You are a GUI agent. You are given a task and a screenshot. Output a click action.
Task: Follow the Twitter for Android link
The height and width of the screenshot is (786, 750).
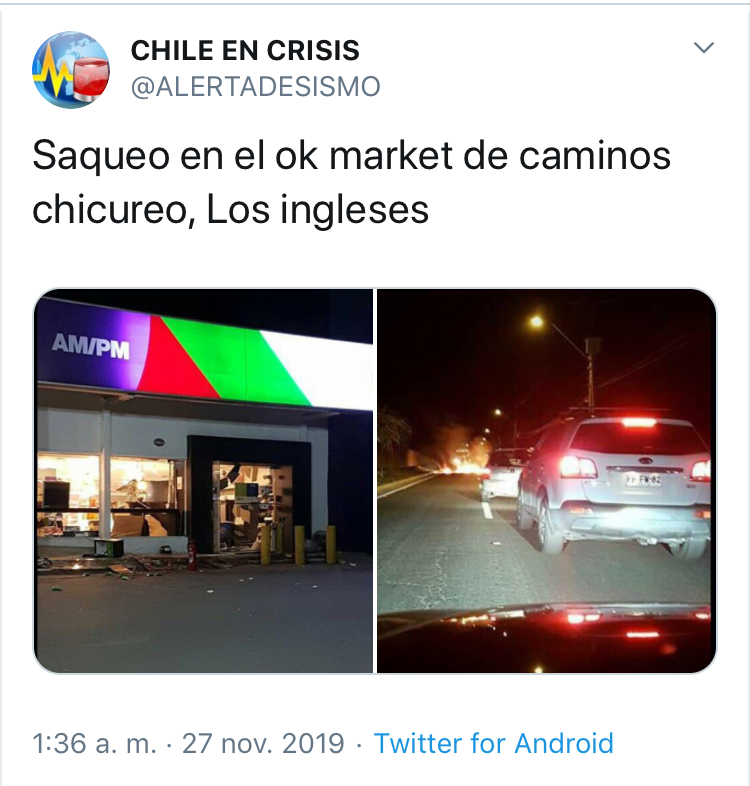(494, 743)
